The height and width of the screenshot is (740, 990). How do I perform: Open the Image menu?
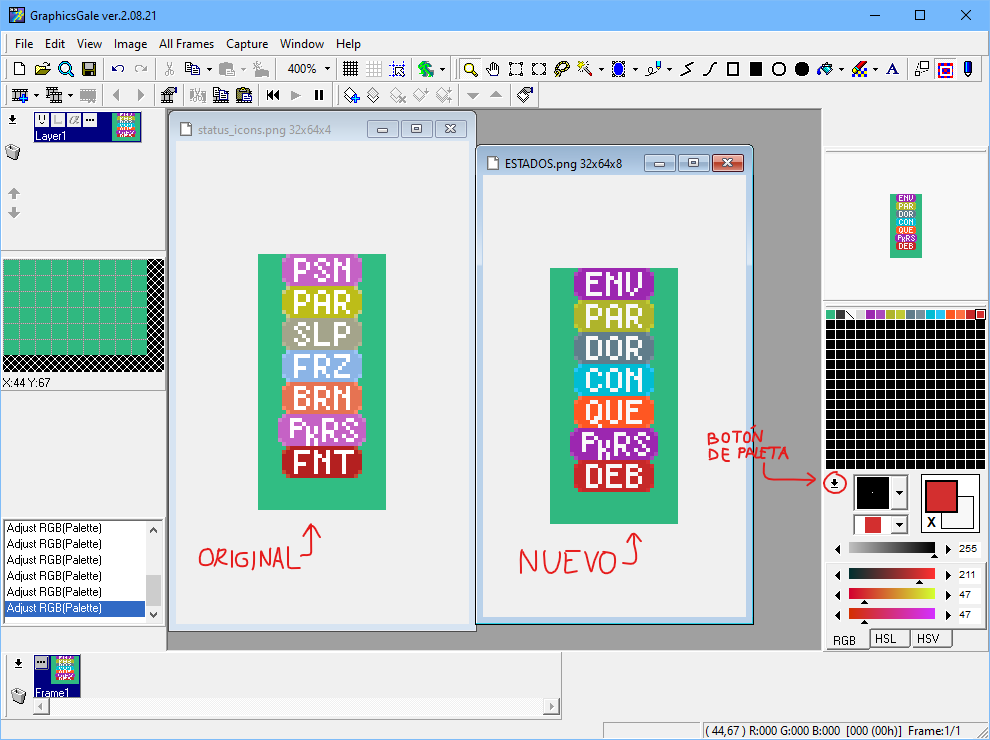130,44
